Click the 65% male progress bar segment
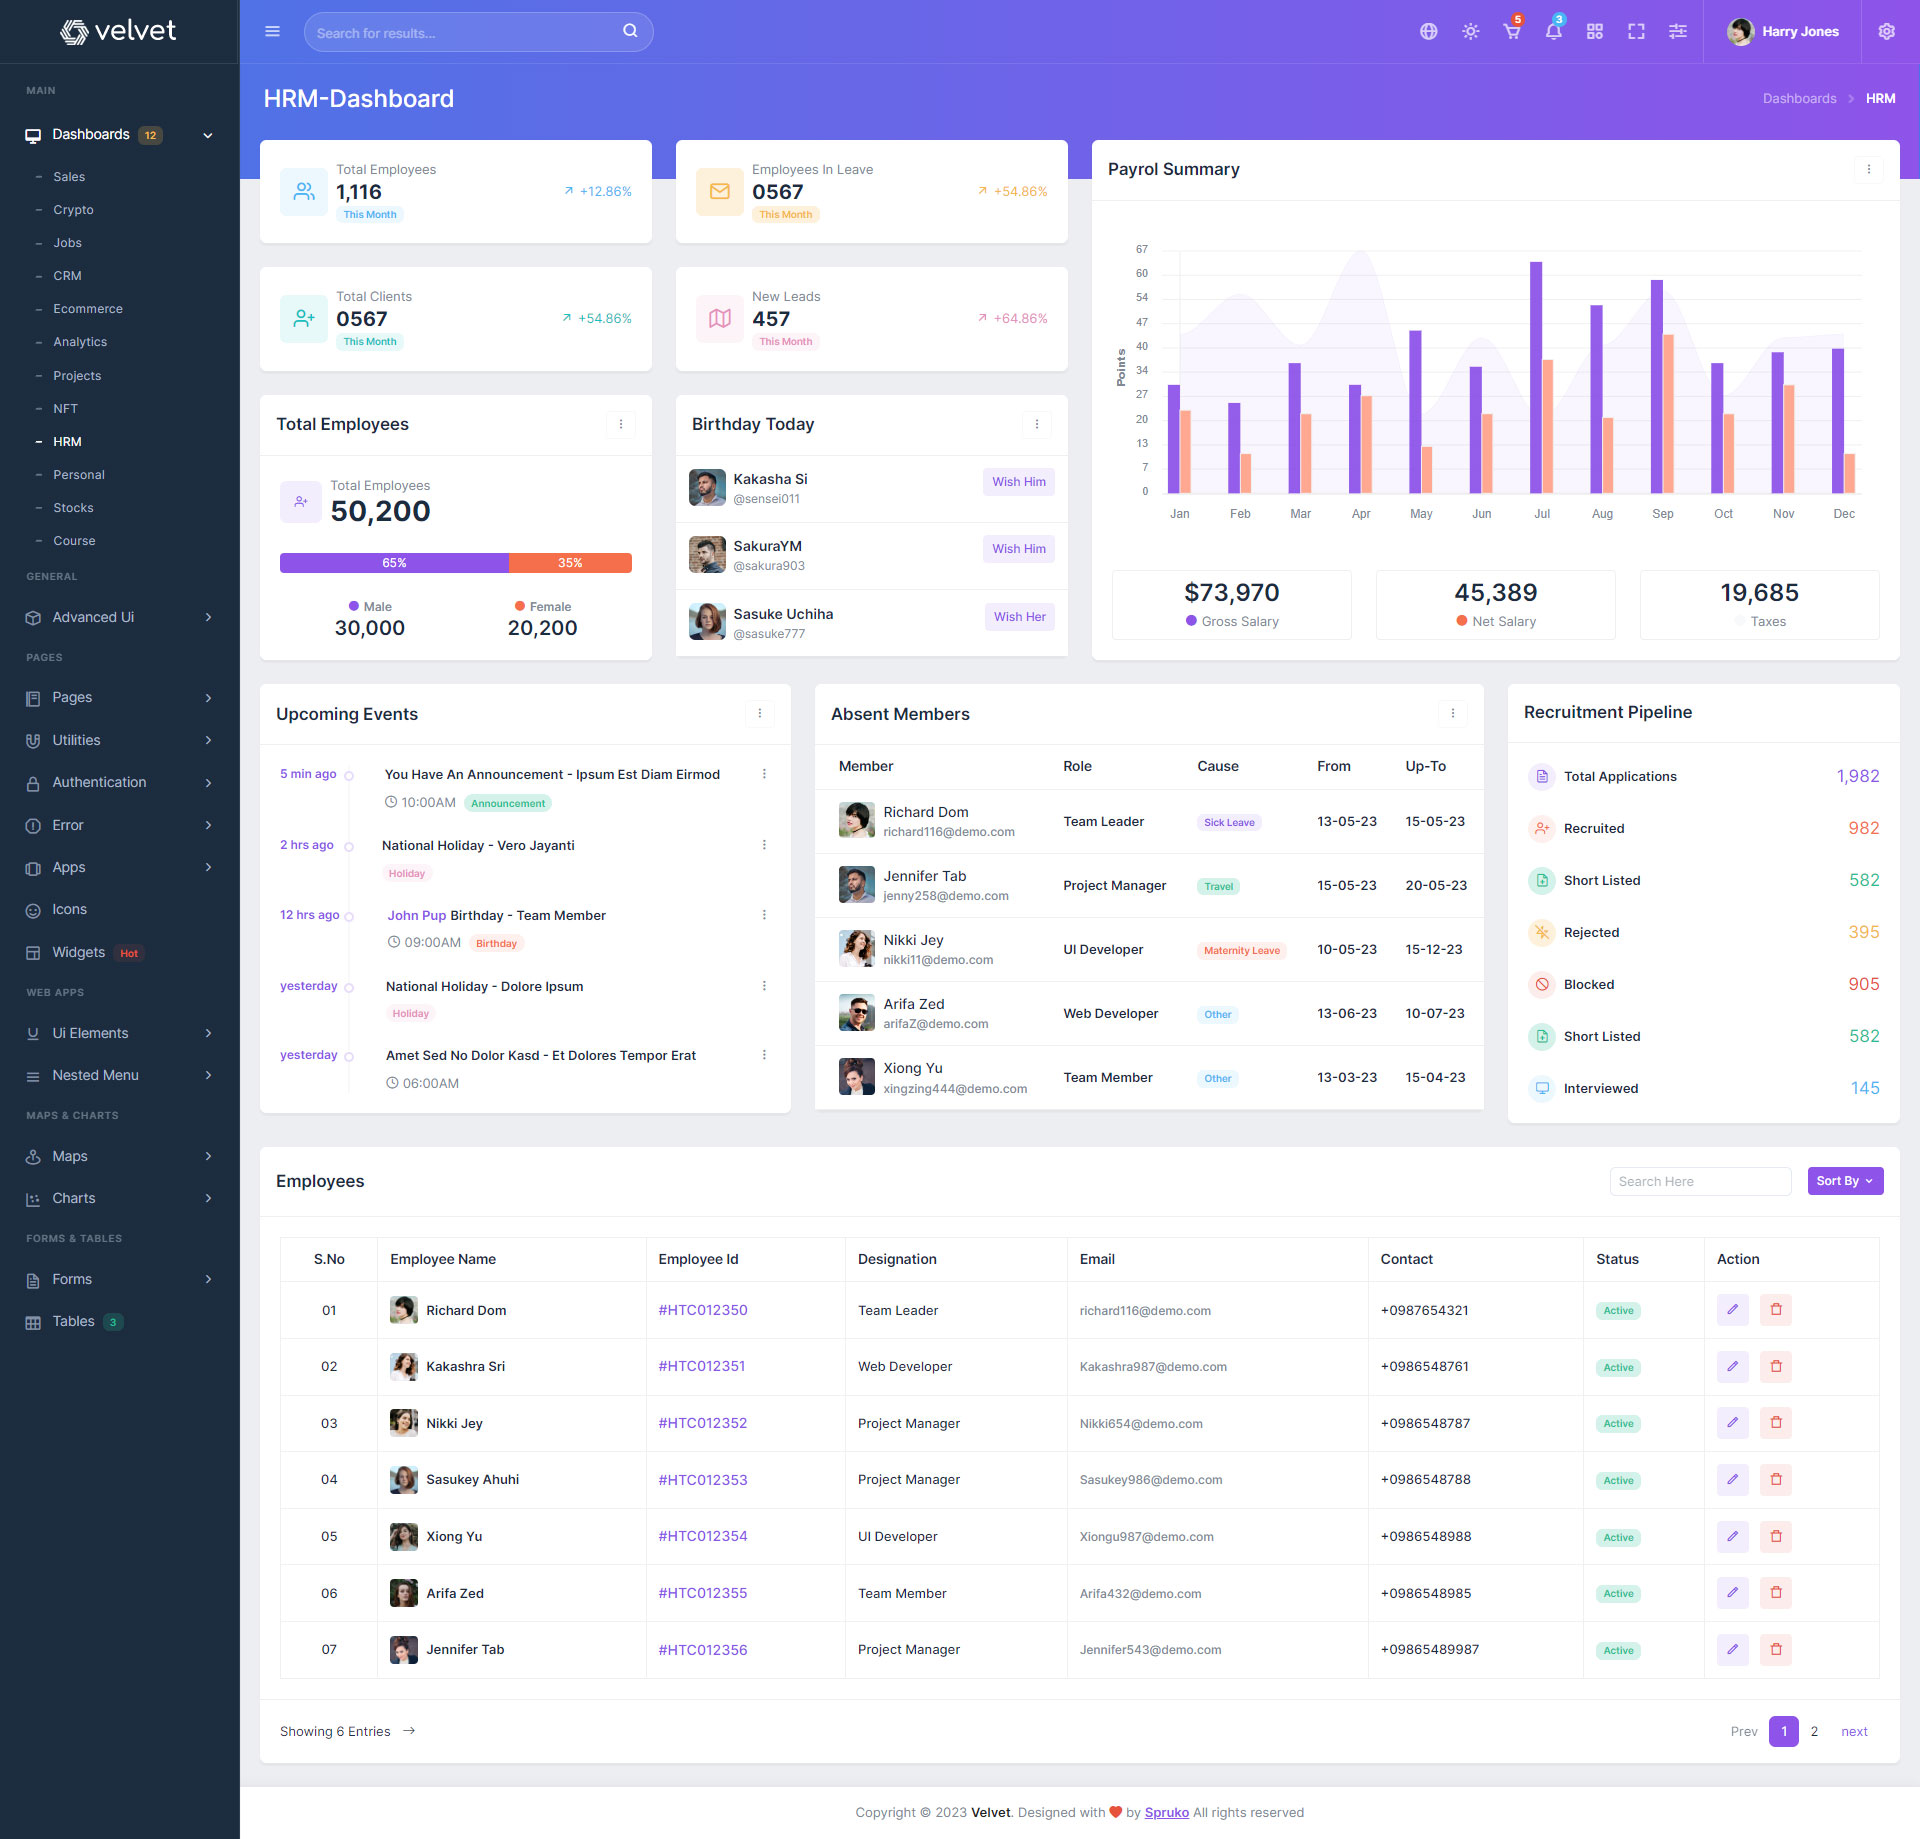This screenshot has width=1920, height=1839. click(394, 563)
